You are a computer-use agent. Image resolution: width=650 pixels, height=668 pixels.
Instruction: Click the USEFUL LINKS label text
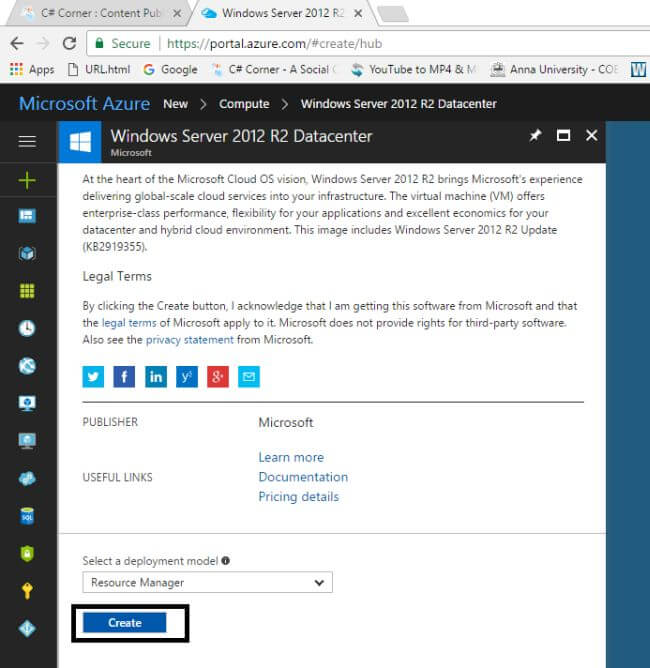tap(117, 478)
